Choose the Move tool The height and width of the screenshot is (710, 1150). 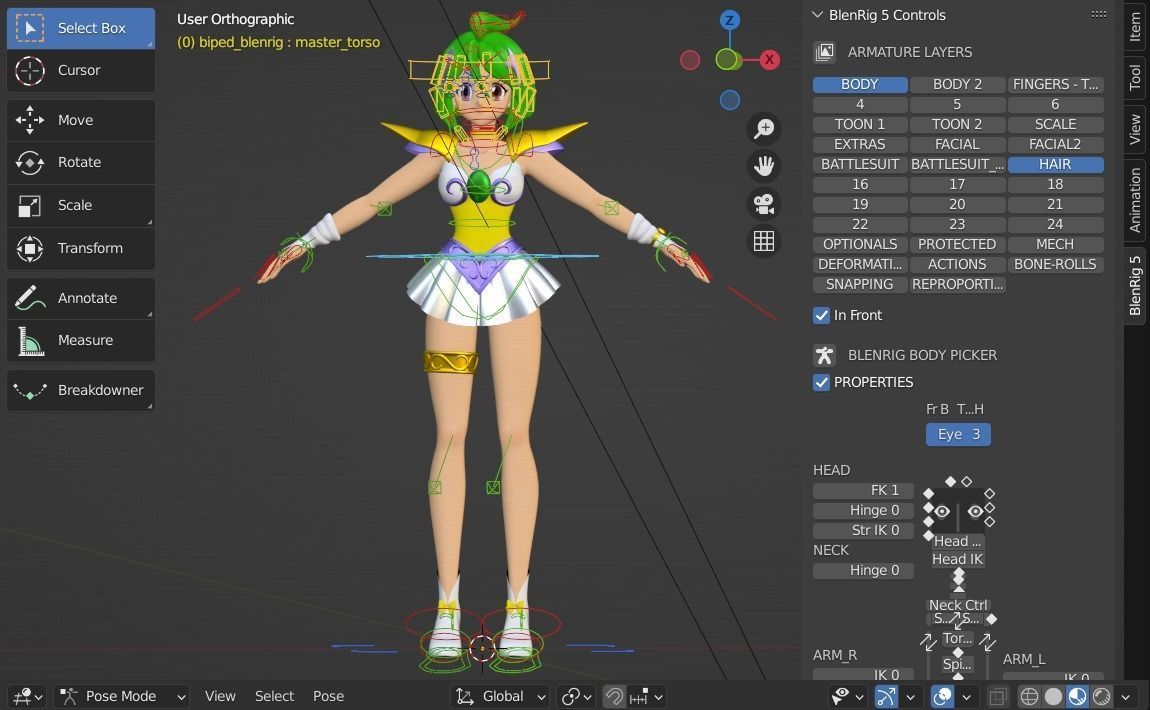(x=81, y=120)
